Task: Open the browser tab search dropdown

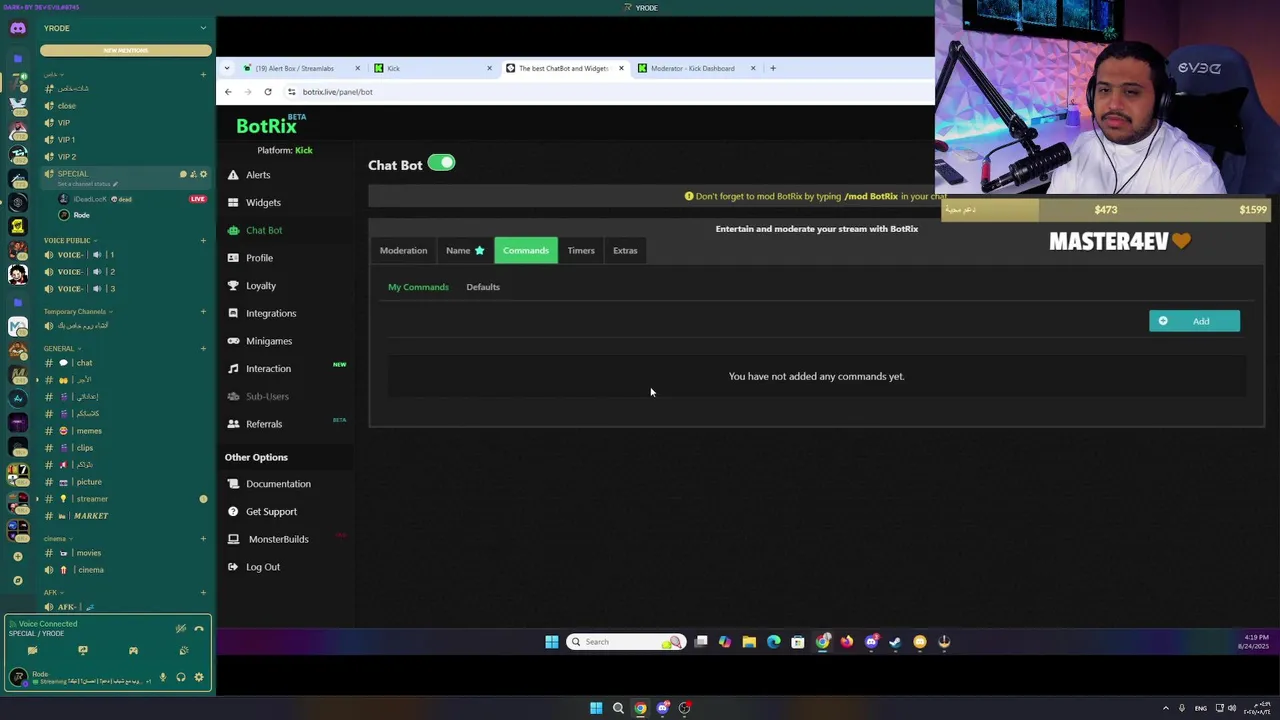Action: pos(227,68)
